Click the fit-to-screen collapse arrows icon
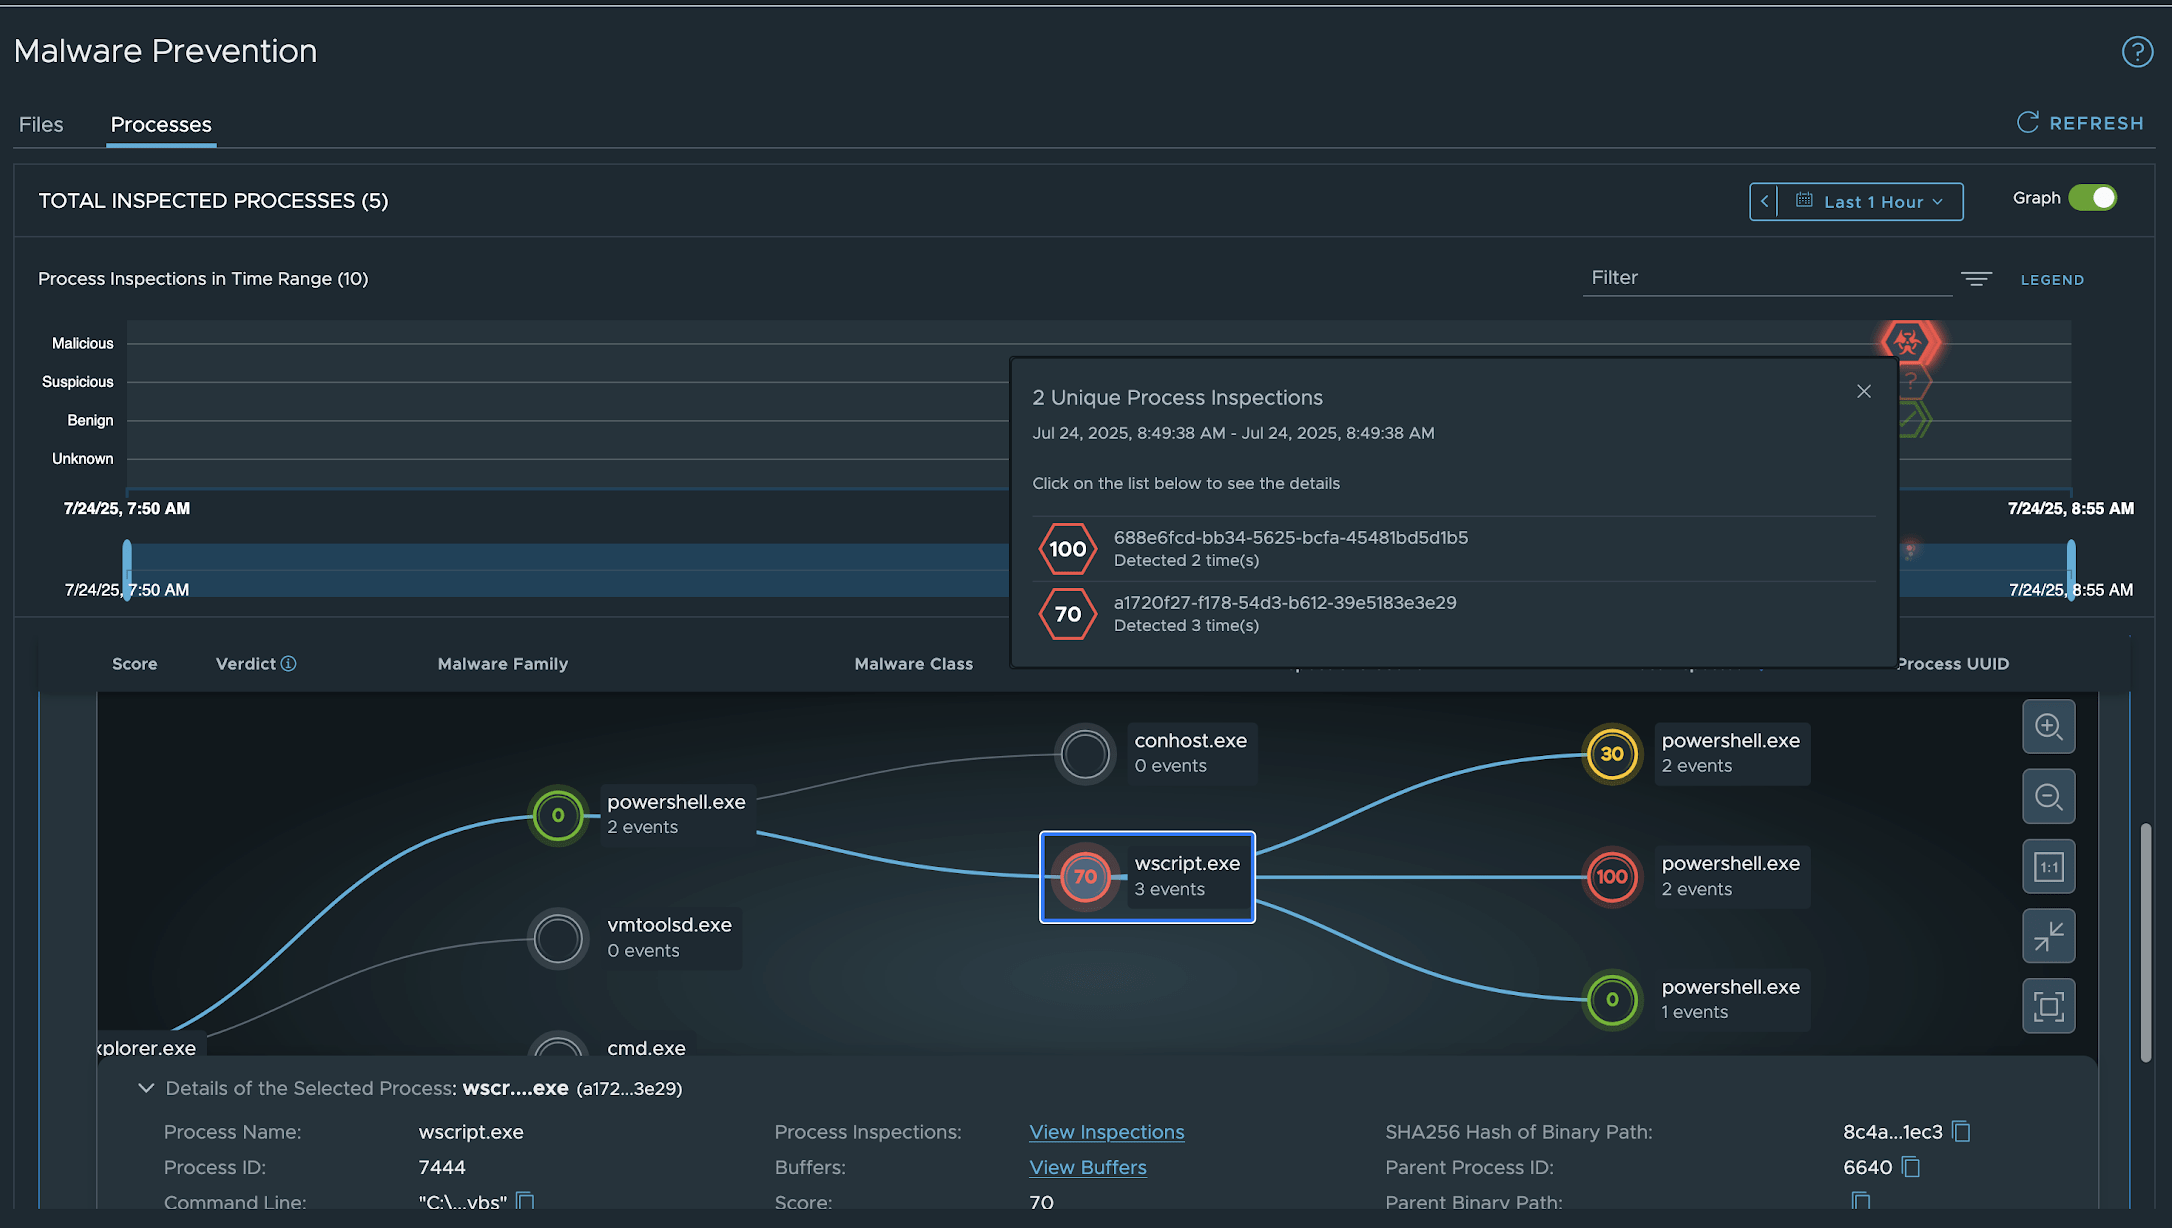This screenshot has width=2172, height=1228. (2049, 936)
